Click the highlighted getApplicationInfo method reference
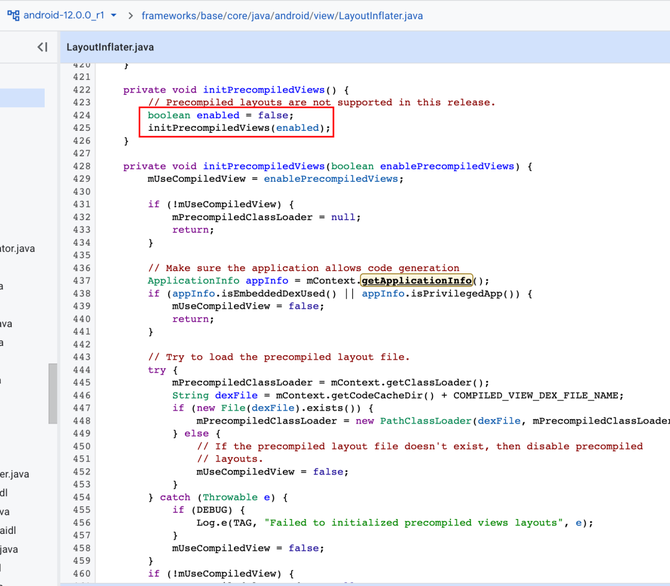 point(416,281)
